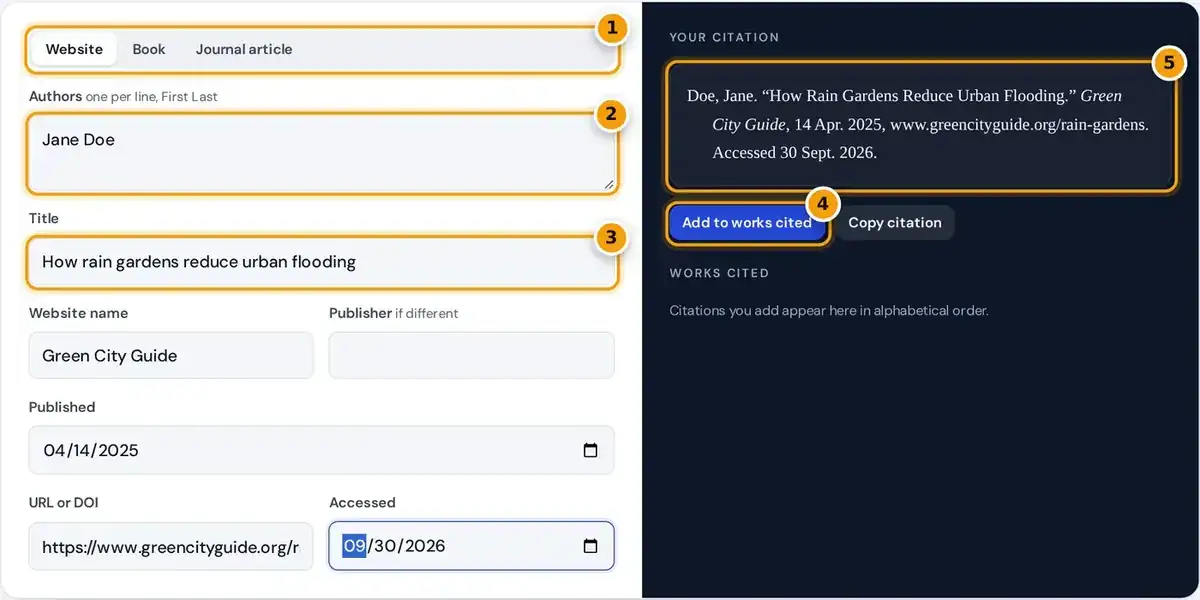
Task: Click the WORKS CITED heading
Action: coord(719,273)
